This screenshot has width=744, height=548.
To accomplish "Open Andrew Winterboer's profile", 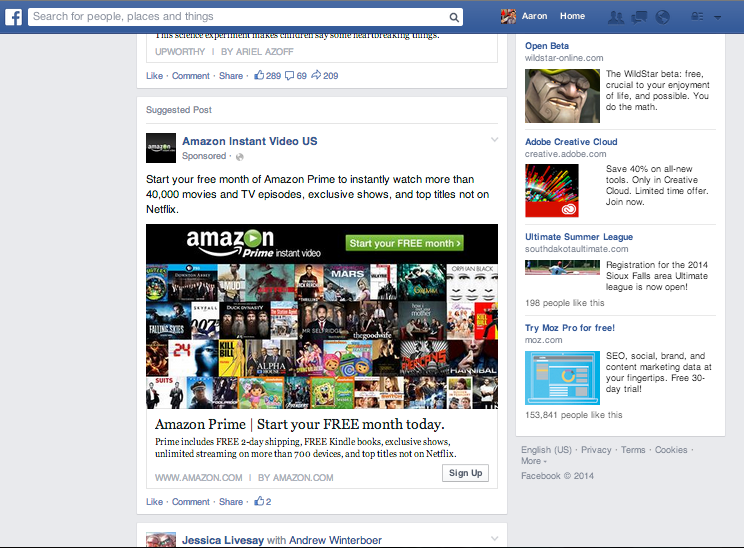I will pyautogui.click(x=335, y=540).
